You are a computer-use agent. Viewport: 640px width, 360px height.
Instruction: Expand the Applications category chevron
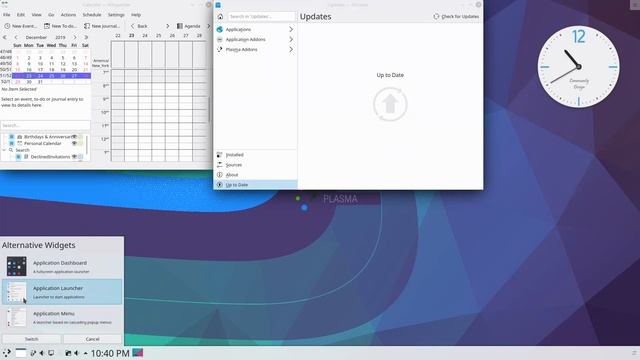point(291,29)
